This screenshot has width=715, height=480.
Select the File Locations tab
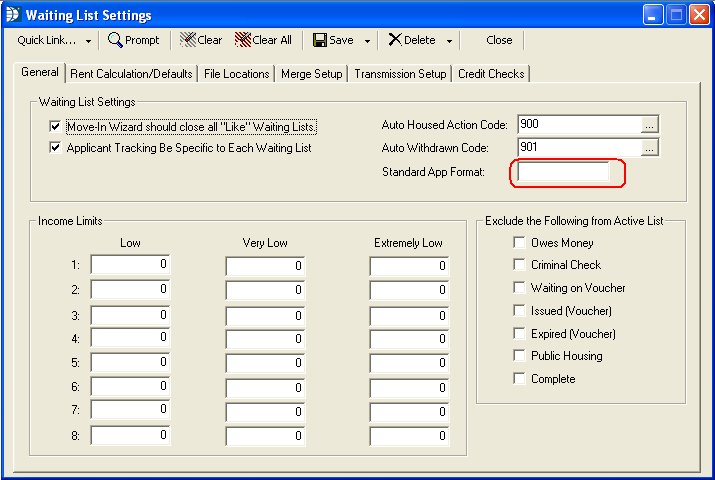[x=236, y=74]
